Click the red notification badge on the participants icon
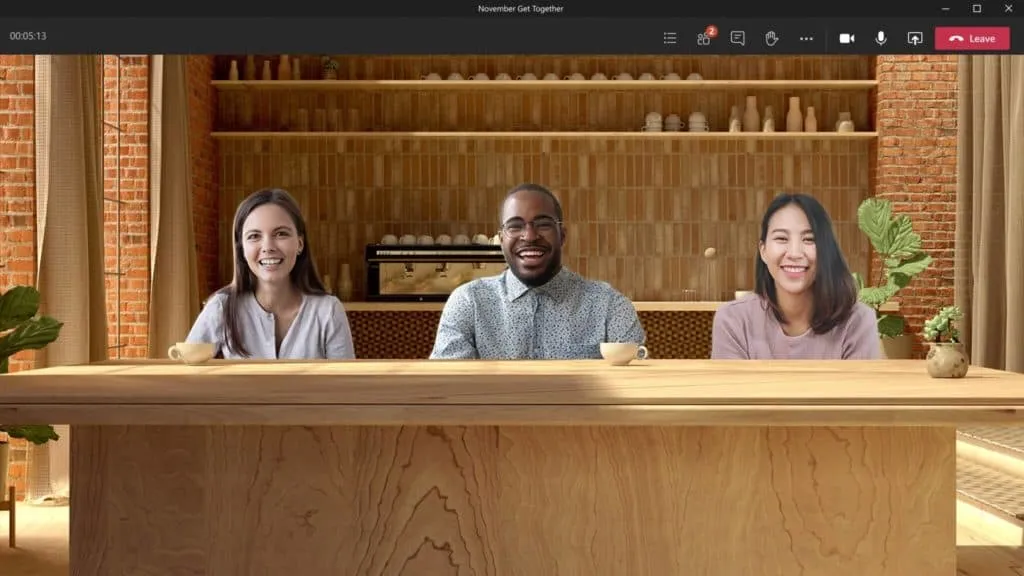Viewport: 1024px width, 576px height. [711, 29]
